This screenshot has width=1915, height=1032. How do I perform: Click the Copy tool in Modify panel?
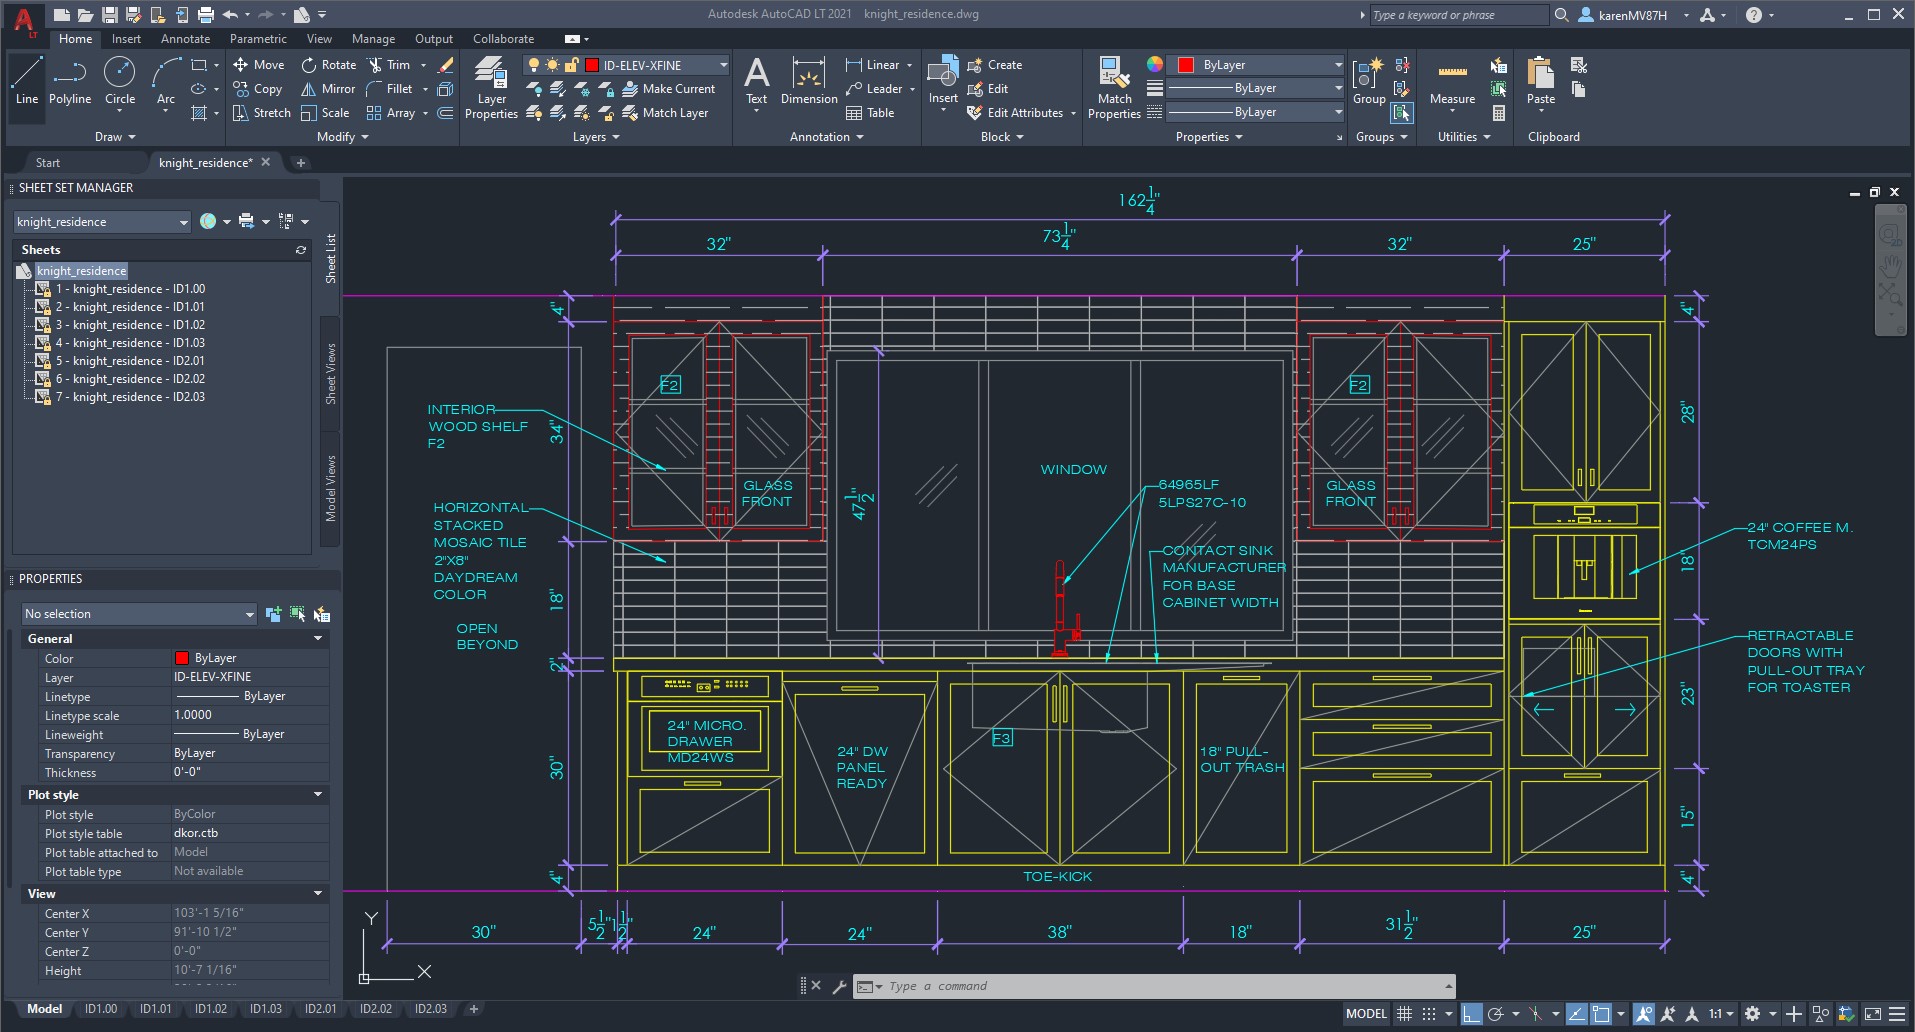(x=258, y=89)
